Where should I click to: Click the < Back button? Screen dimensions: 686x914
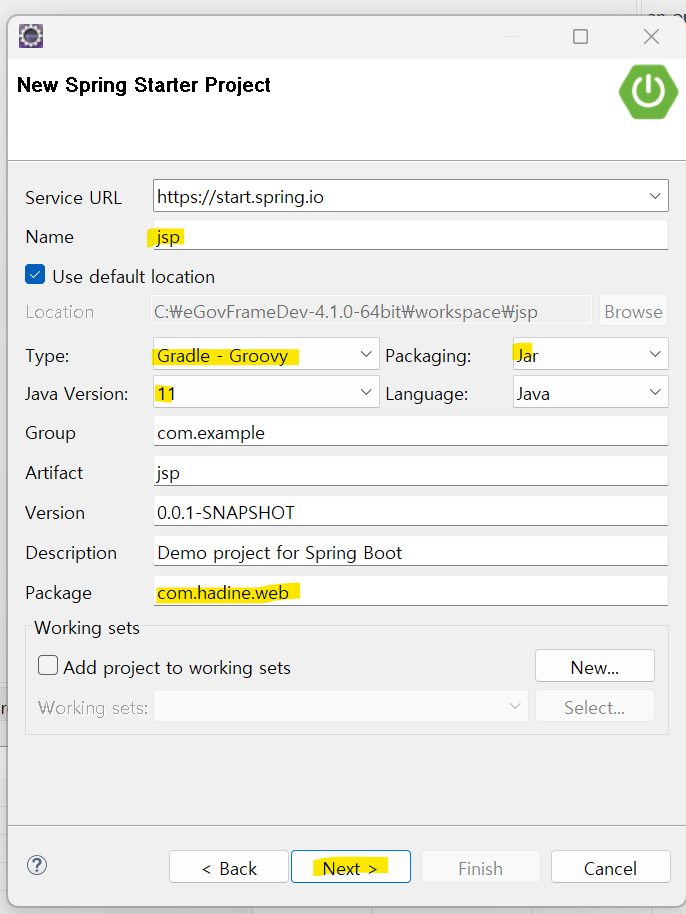228,867
